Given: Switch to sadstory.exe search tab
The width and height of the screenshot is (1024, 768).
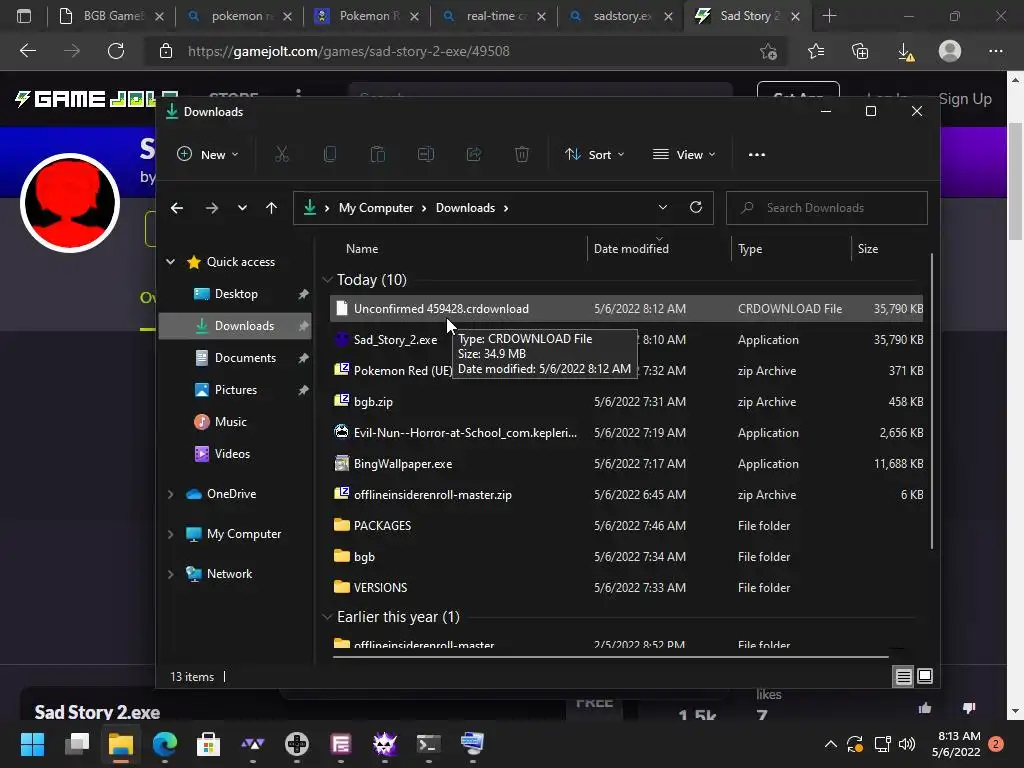Looking at the screenshot, I should click(x=621, y=16).
